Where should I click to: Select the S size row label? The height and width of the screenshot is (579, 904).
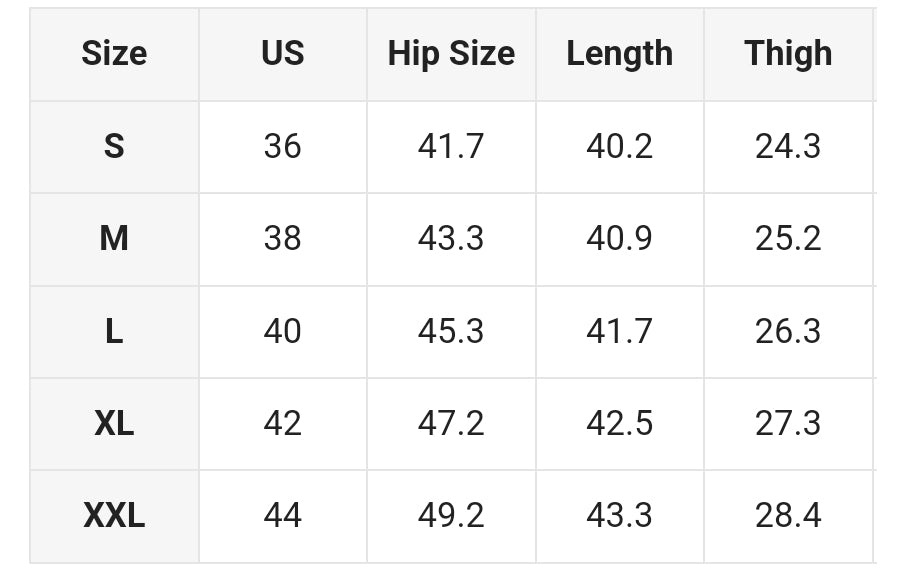[x=114, y=146]
